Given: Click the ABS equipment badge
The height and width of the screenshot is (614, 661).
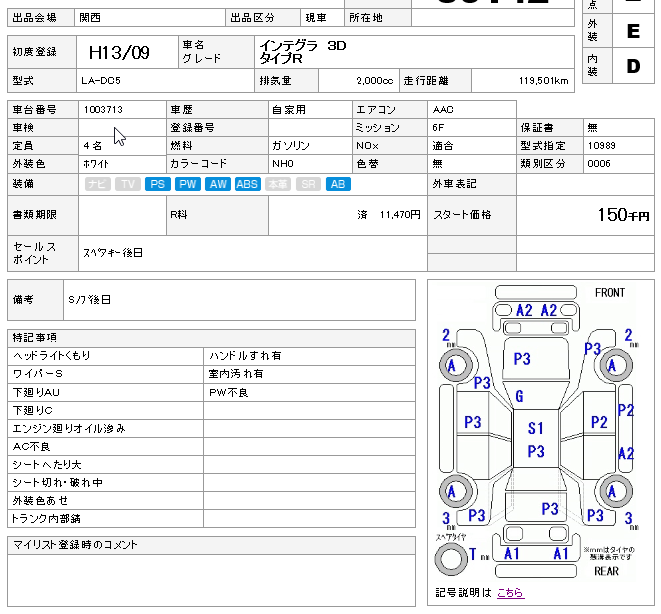Looking at the screenshot, I should [248, 184].
